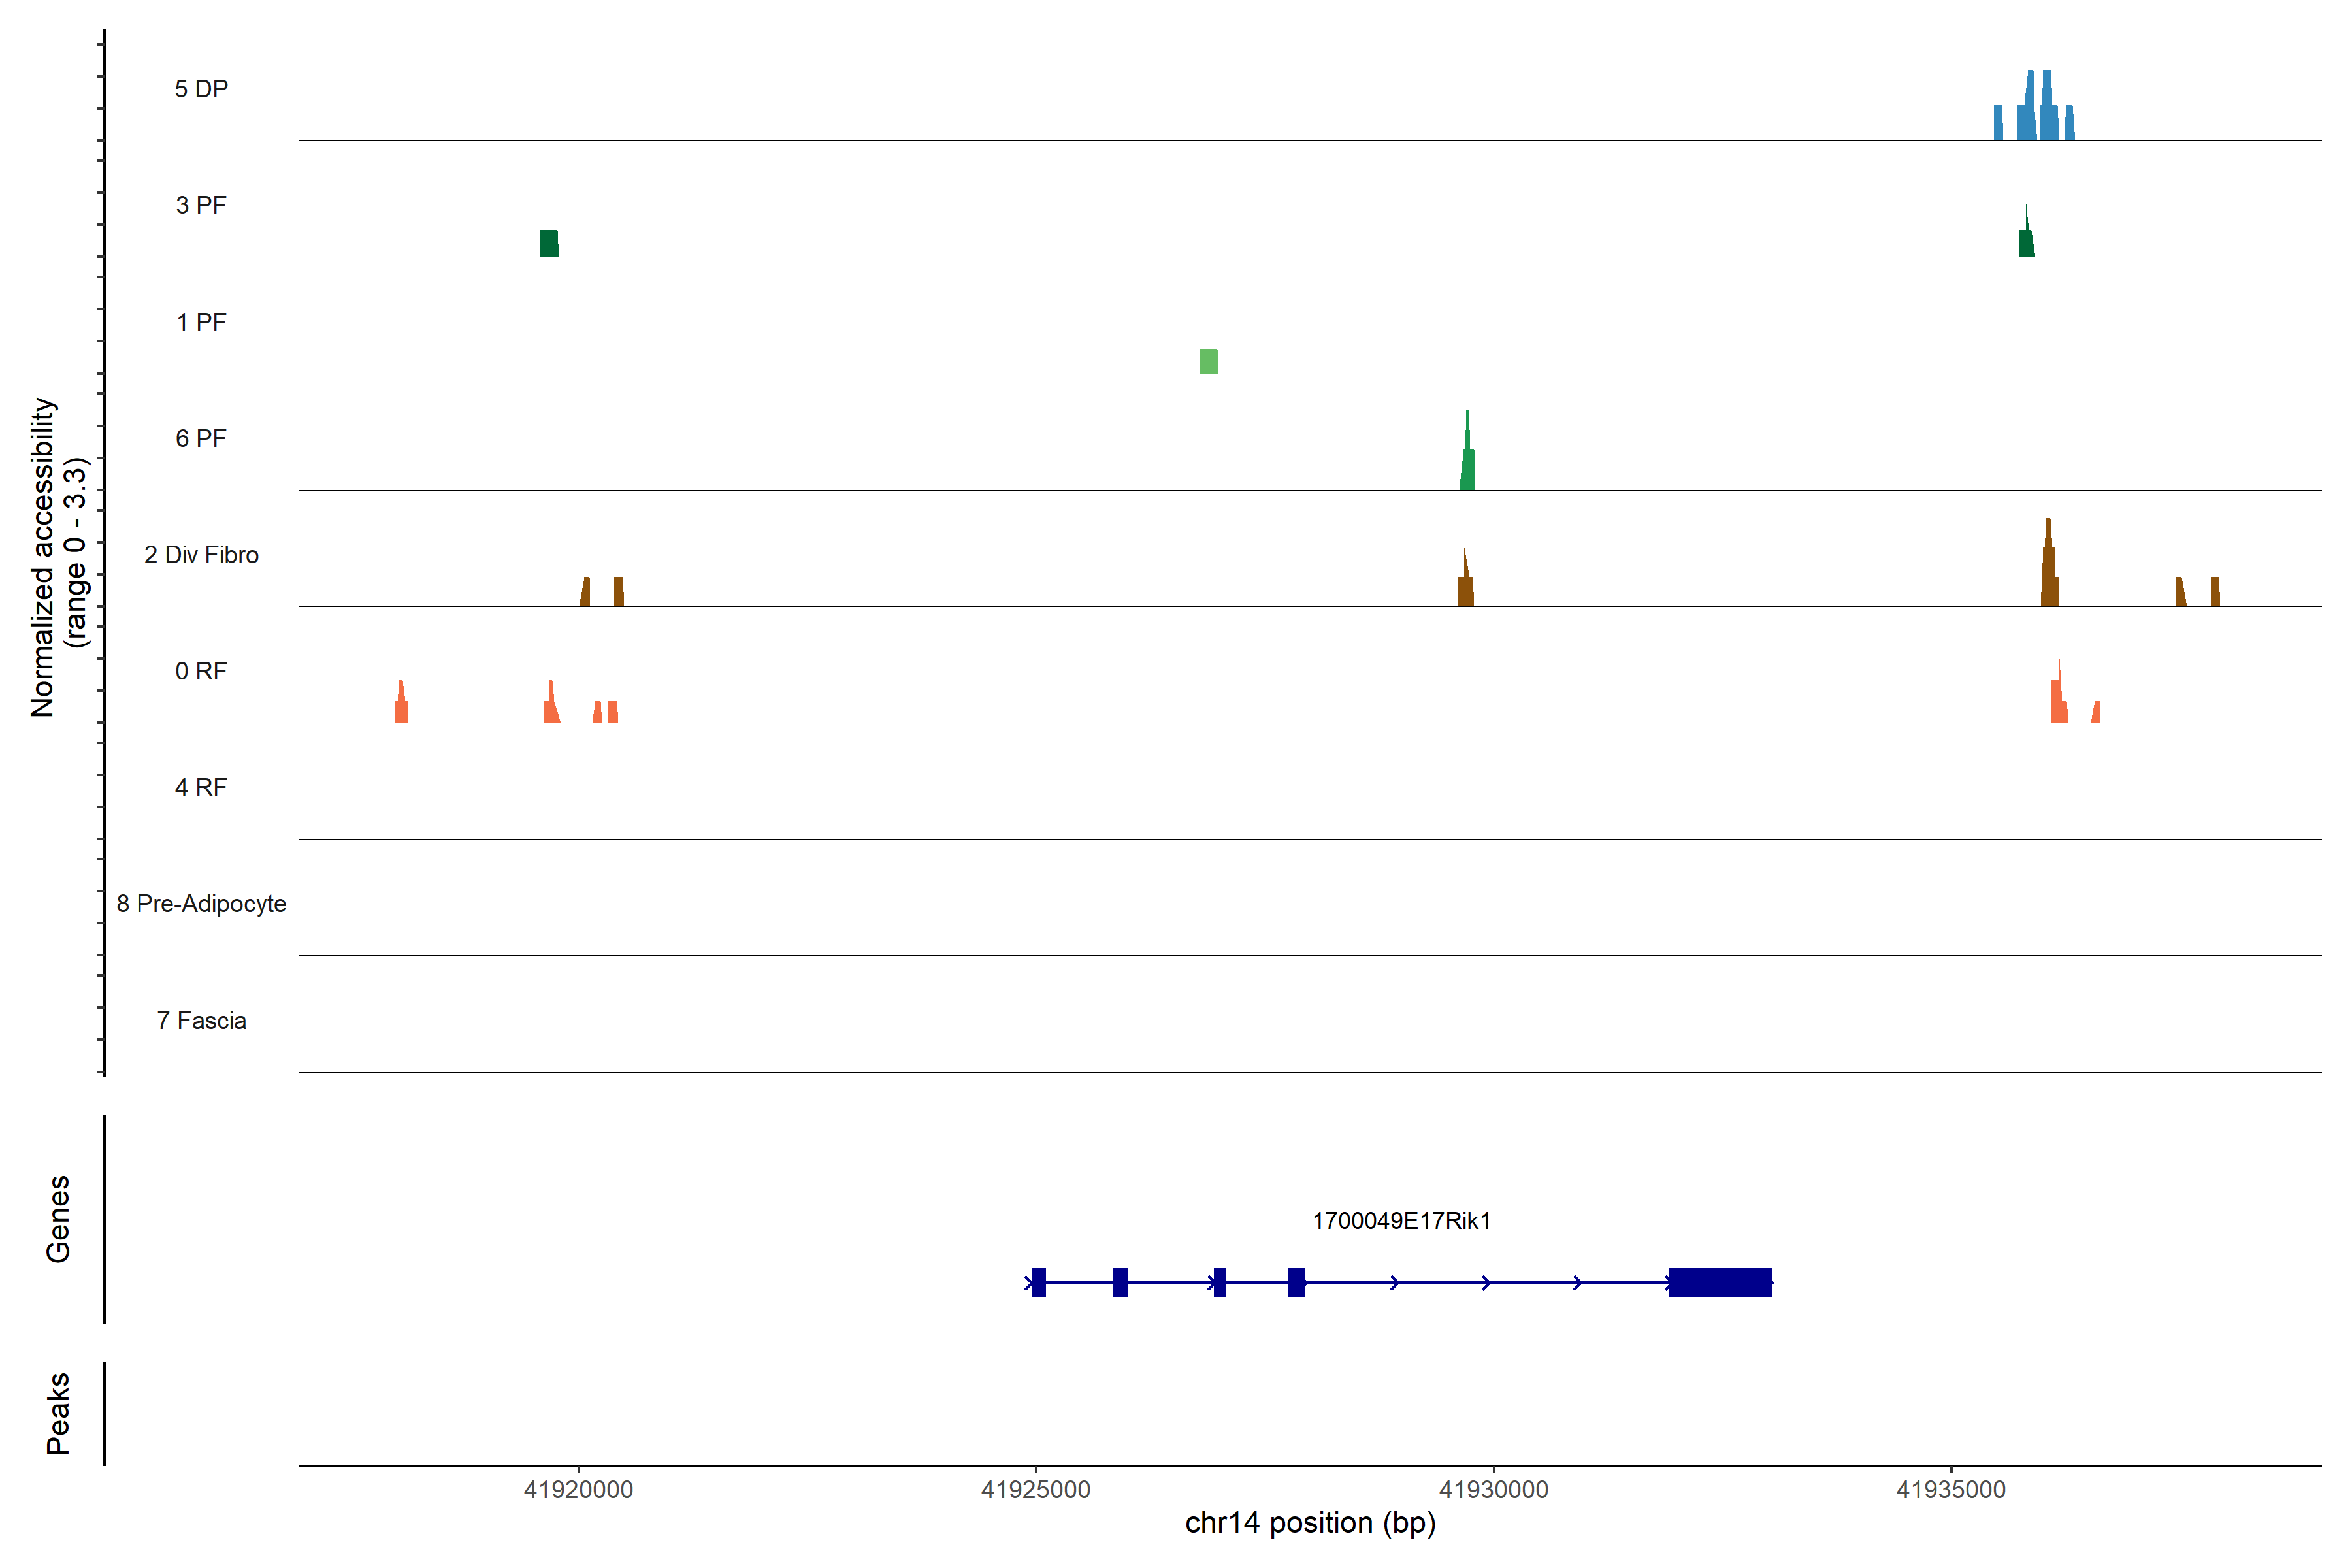Screen dimensions: 2352x1568
Task: Click the Peaks panel label
Action: [58, 1413]
